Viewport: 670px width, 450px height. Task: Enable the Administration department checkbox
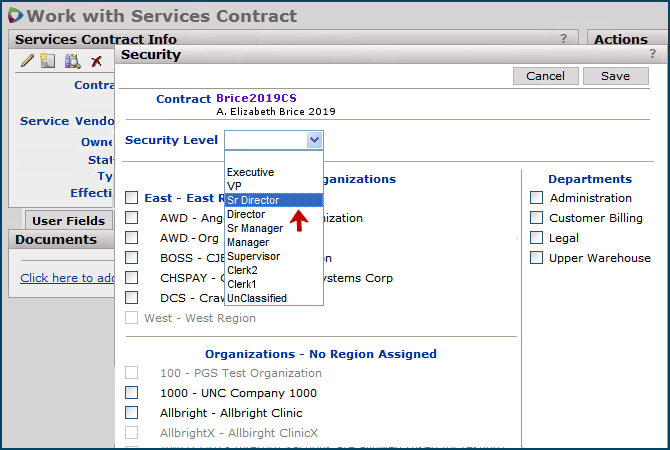pyautogui.click(x=537, y=198)
